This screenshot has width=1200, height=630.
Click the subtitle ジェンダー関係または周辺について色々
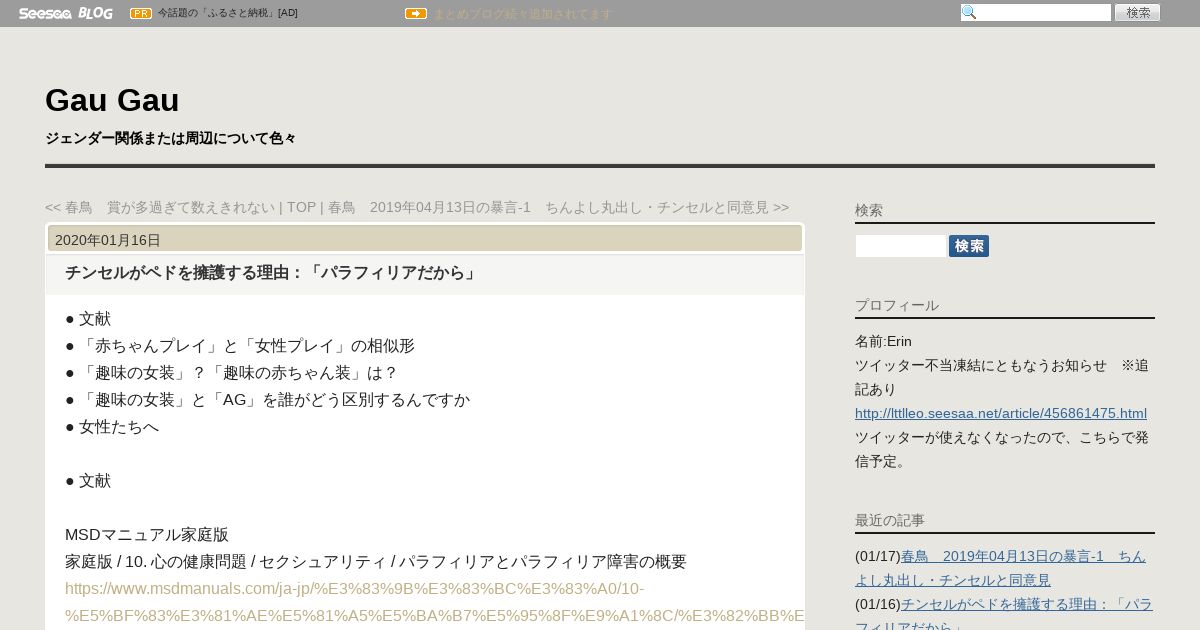(x=171, y=138)
